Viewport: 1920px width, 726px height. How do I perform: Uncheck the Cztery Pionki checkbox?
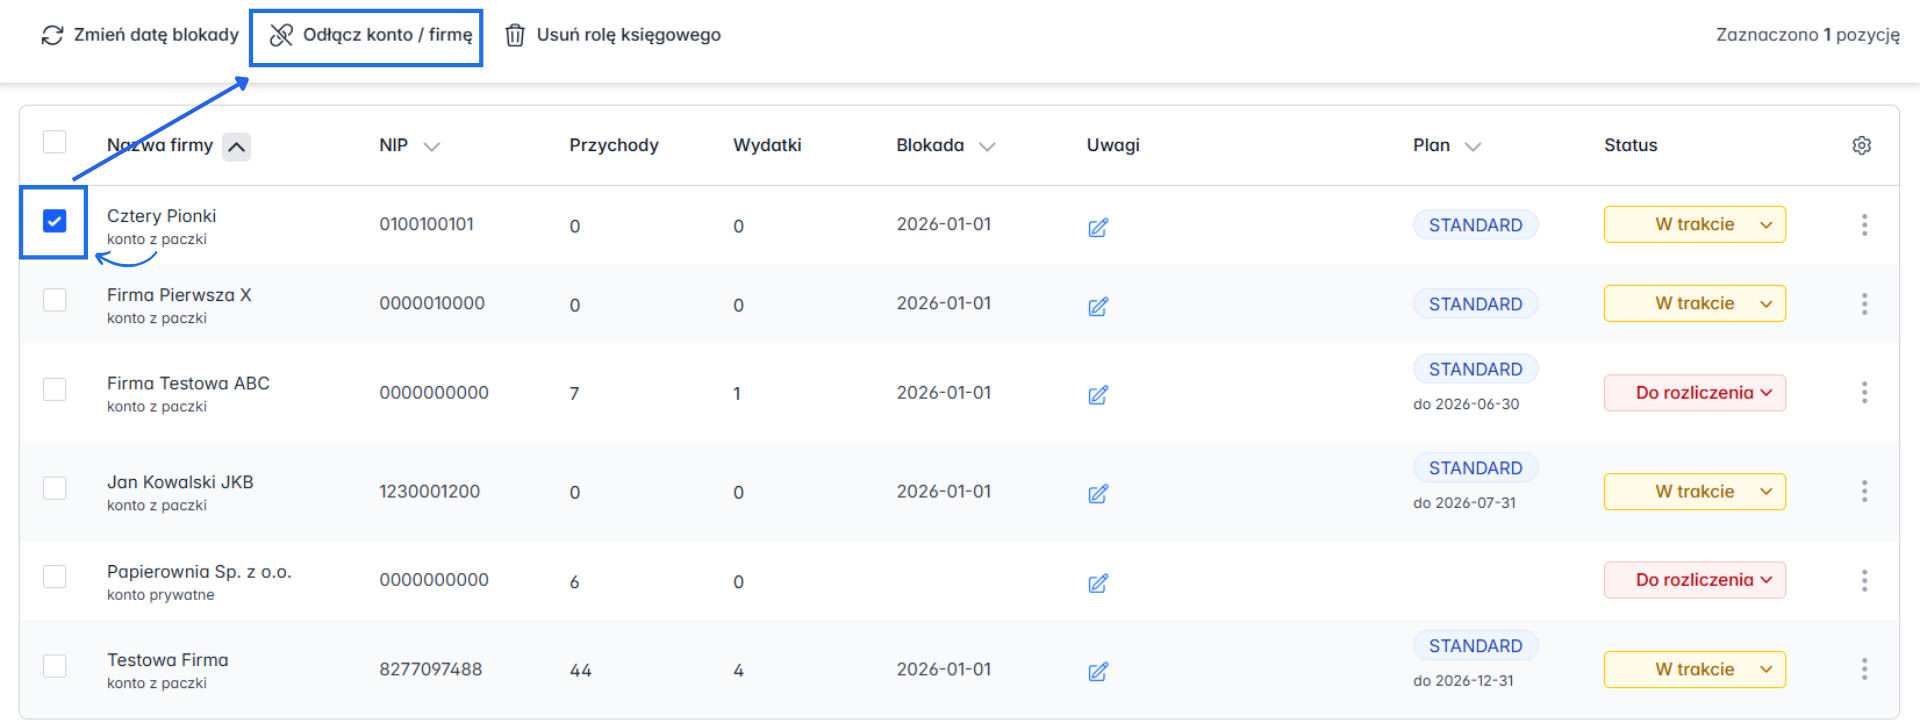(x=55, y=221)
